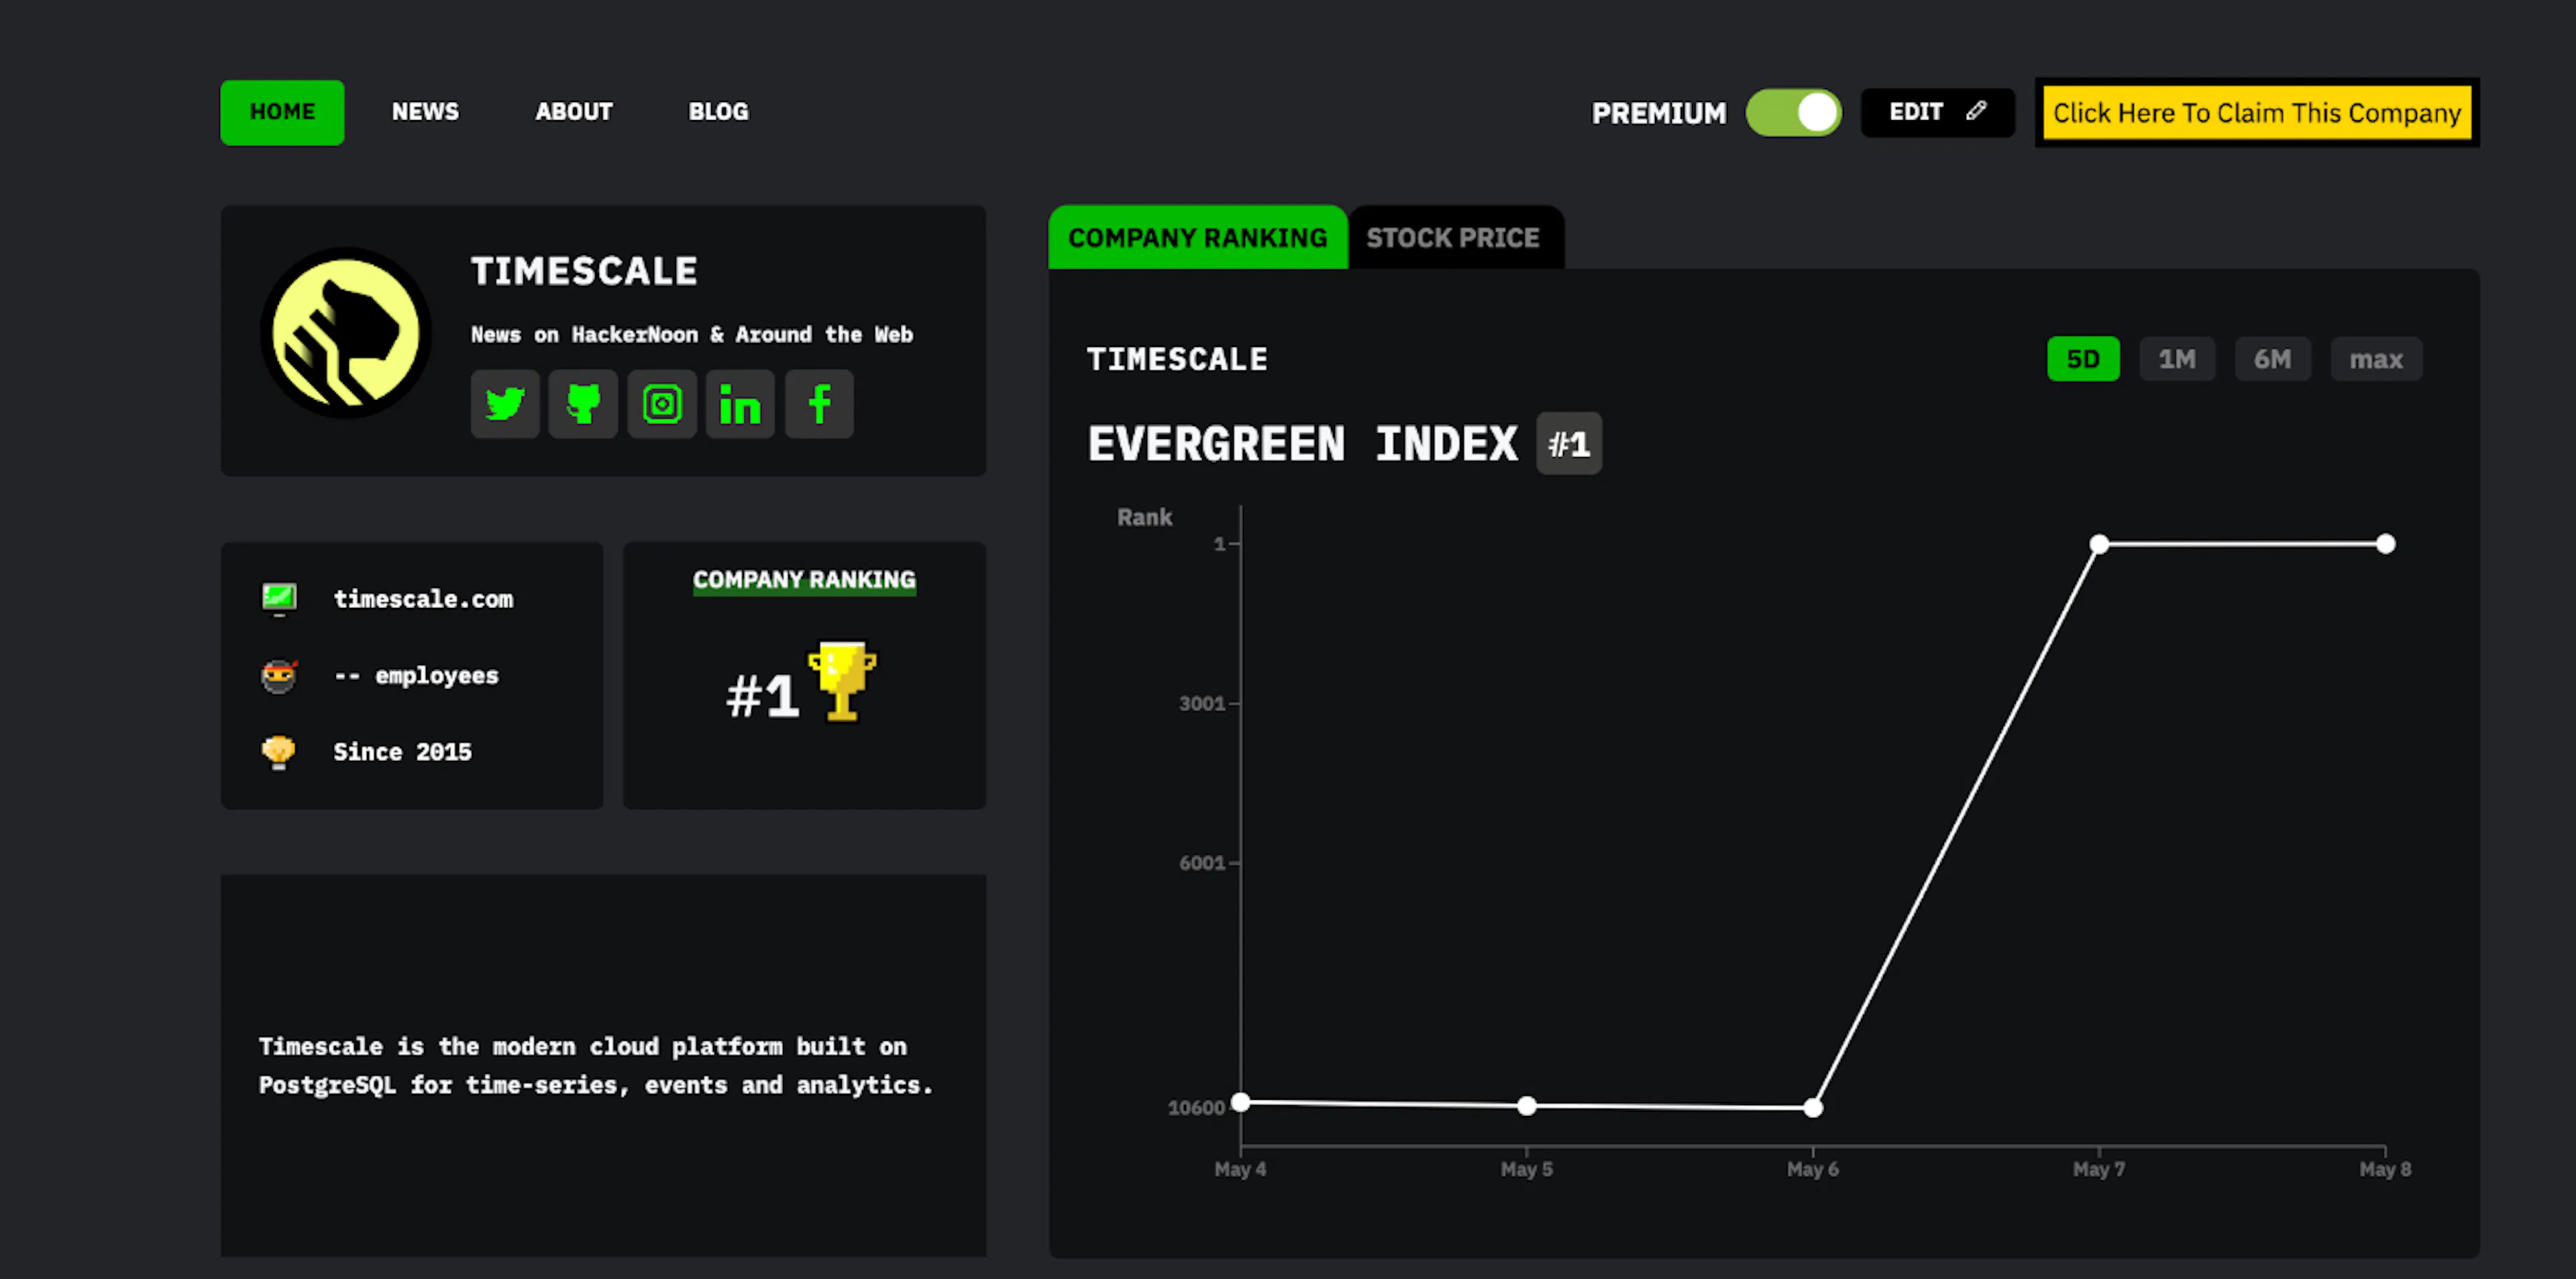Open Timescale's LinkedIn icon
This screenshot has width=2576, height=1279.
click(740, 404)
